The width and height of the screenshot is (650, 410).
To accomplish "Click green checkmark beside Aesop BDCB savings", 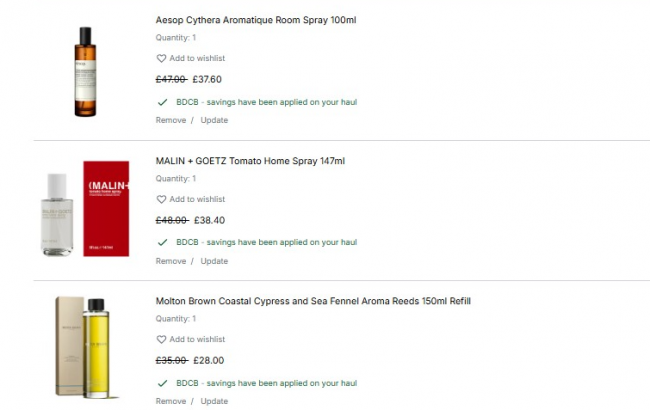I will tap(162, 102).
